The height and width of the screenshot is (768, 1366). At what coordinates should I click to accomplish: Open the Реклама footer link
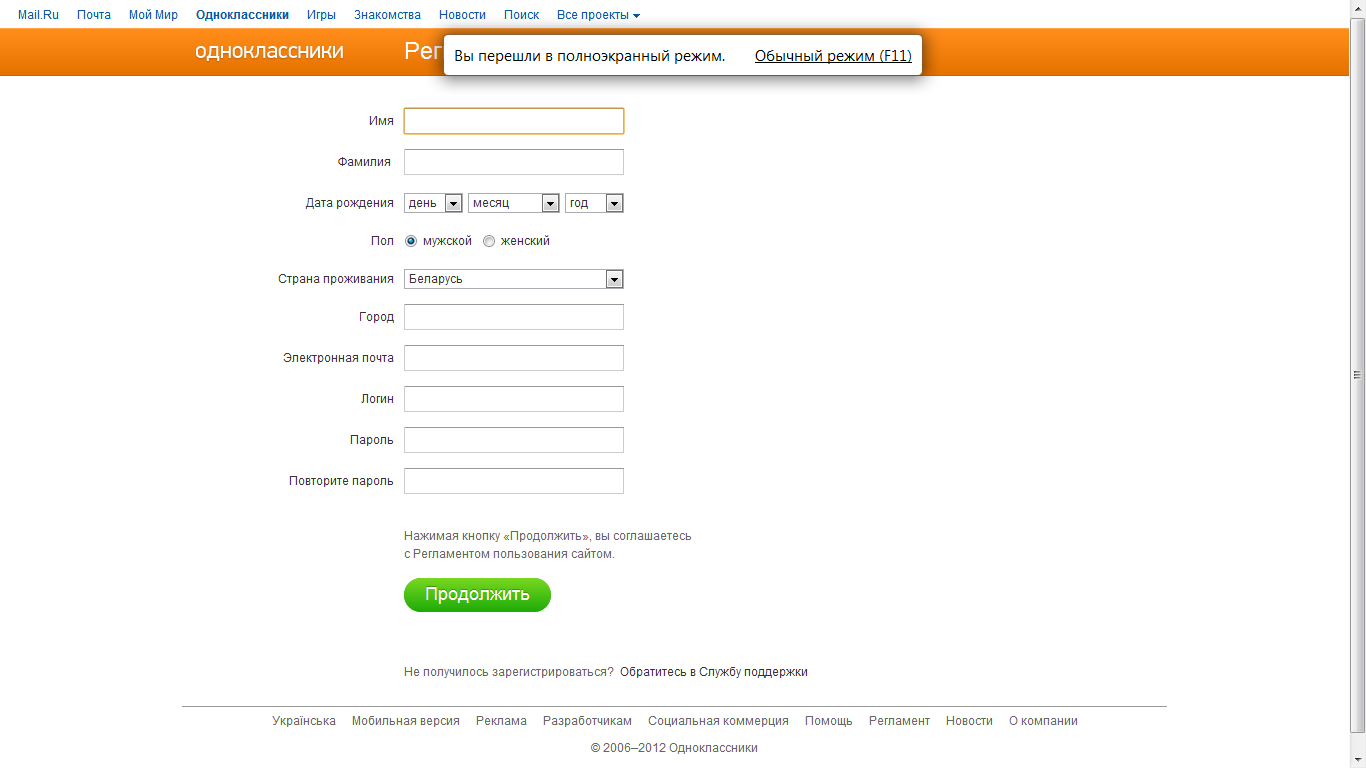(x=501, y=721)
